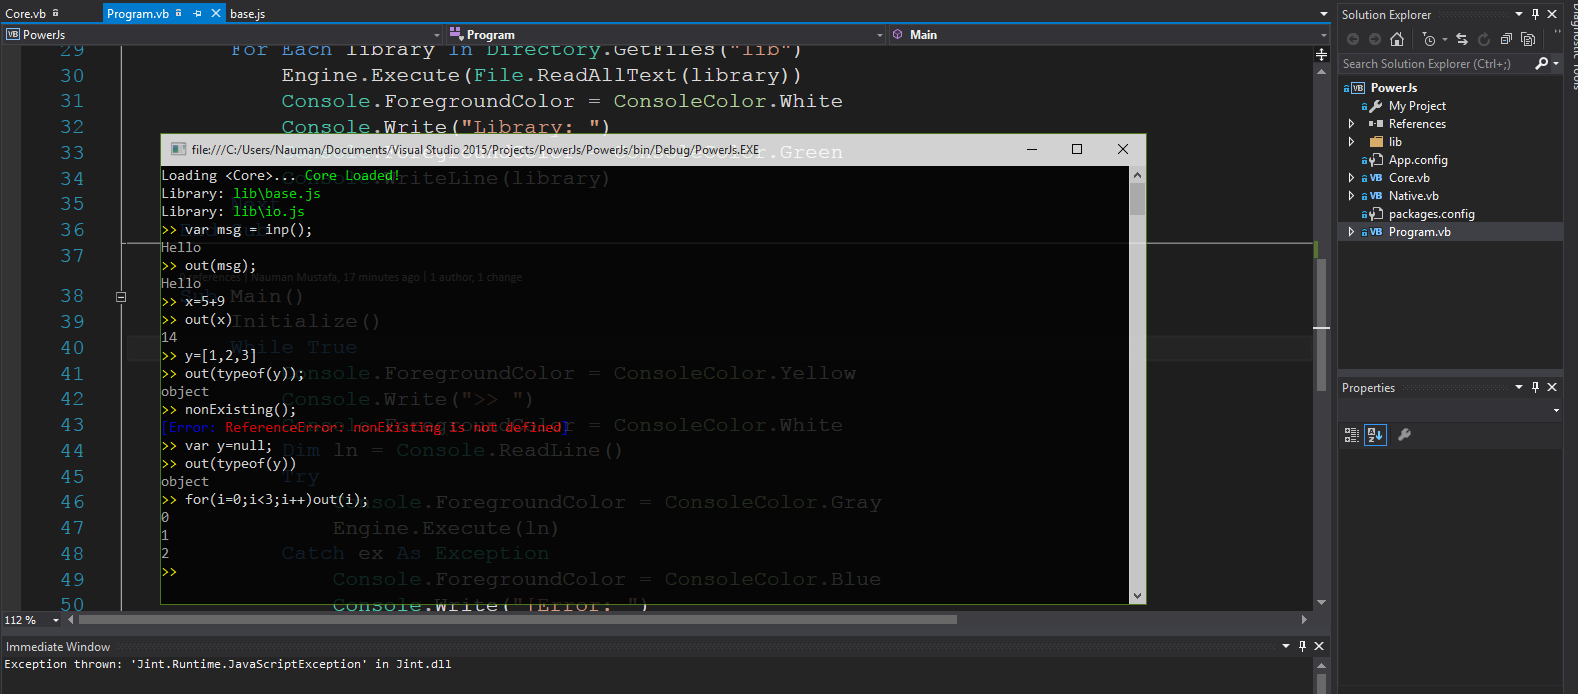Open the Diagnostic Tools side tab

(1573, 45)
